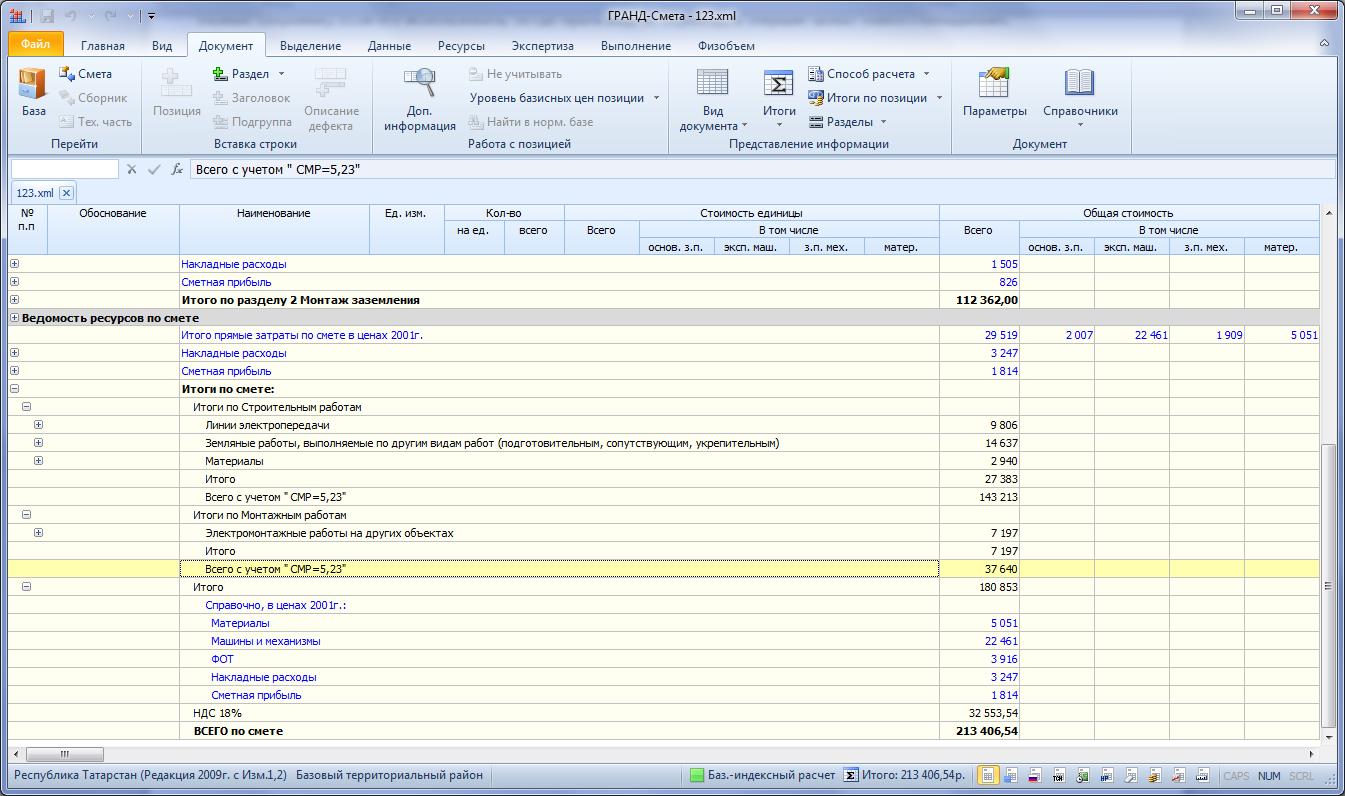1345x796 pixels.
Task: Open Способ расчета dropdown
Action: tap(869, 74)
